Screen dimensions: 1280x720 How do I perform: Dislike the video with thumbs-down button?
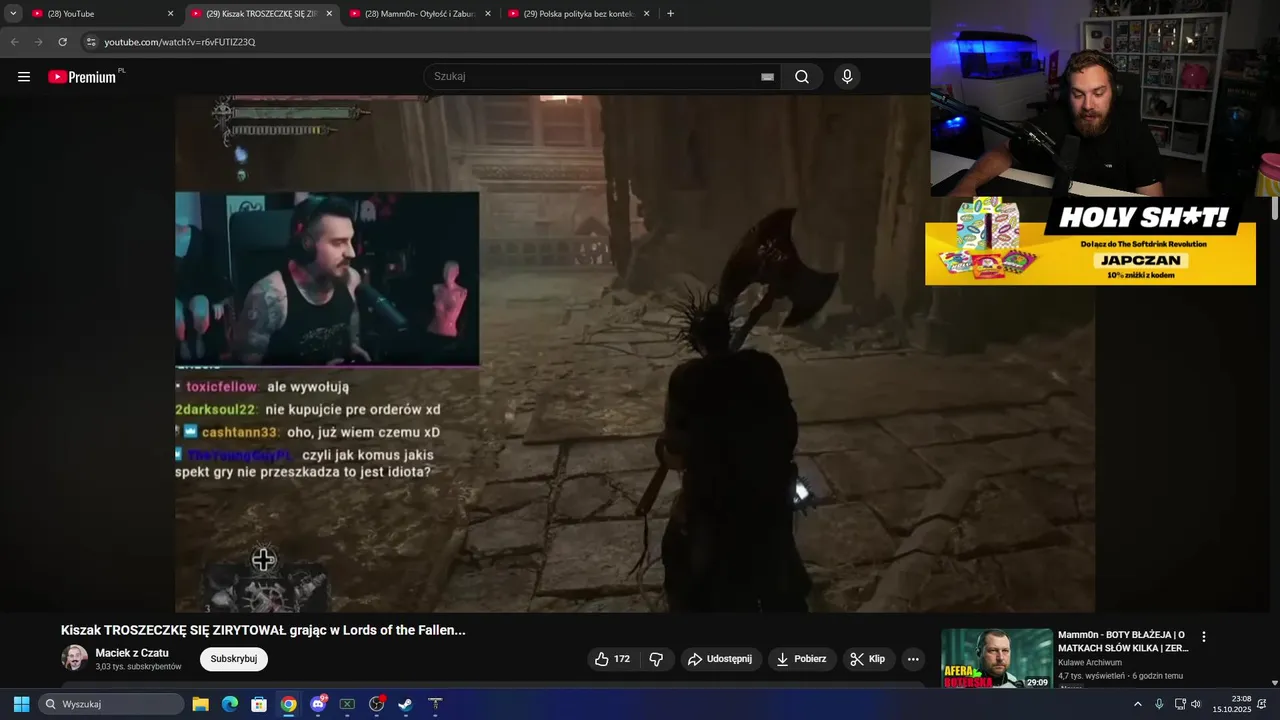pyautogui.click(x=657, y=659)
